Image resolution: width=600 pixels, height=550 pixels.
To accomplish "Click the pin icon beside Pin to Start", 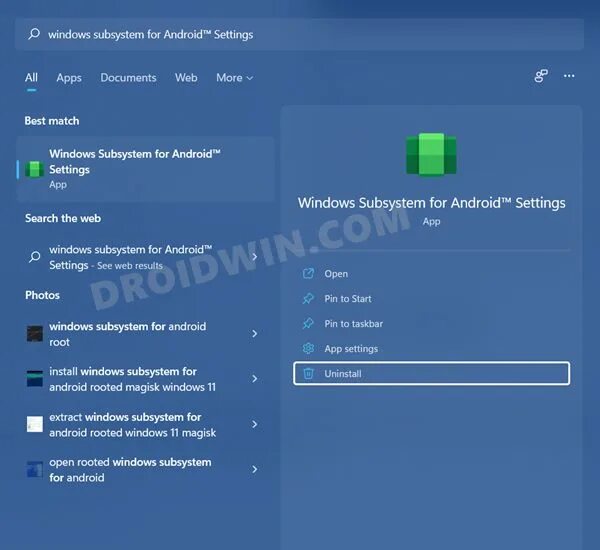I will [x=308, y=299].
